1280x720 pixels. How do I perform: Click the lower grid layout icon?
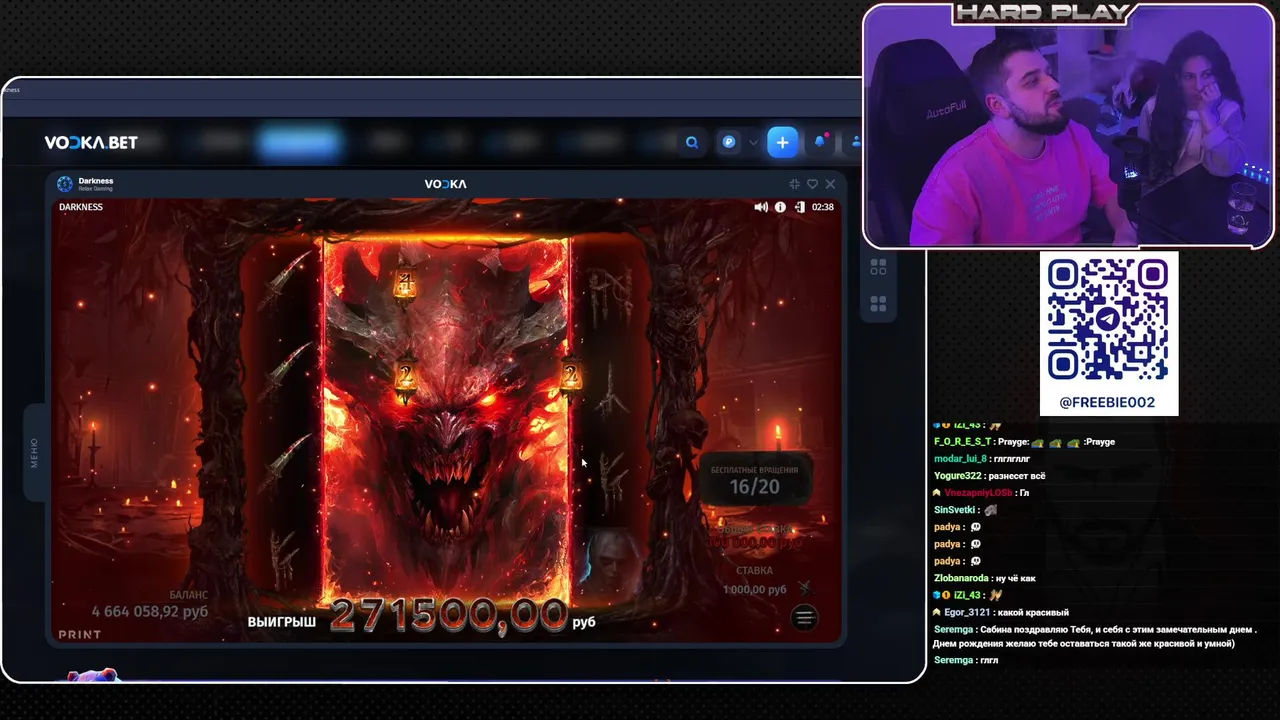pos(878,303)
